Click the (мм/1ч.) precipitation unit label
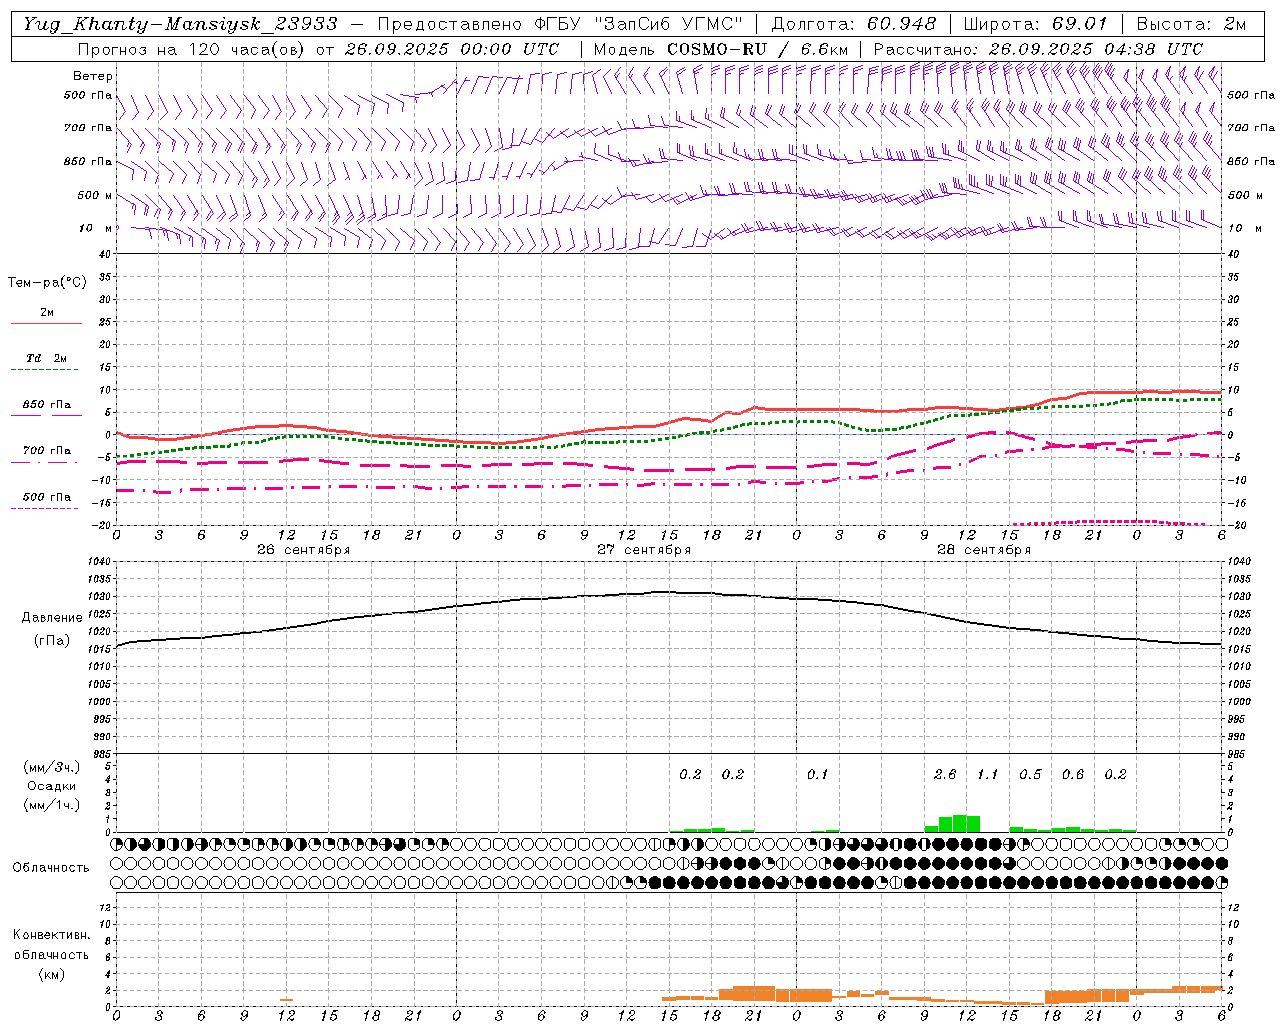The width and height of the screenshot is (1280, 1024). pyautogui.click(x=52, y=805)
